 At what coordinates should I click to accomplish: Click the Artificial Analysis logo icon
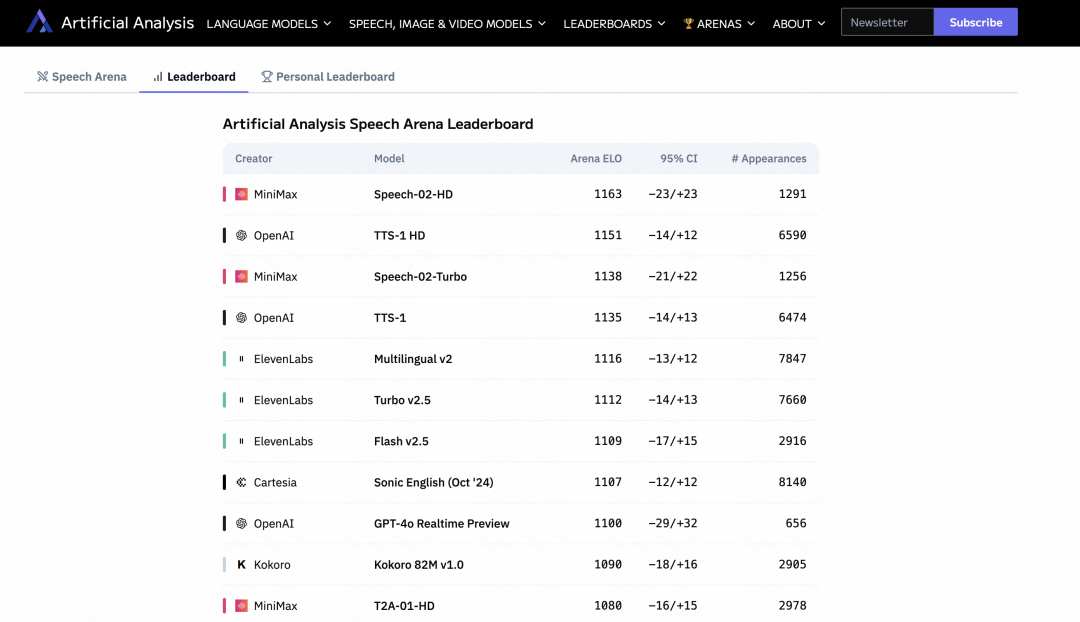coord(39,22)
